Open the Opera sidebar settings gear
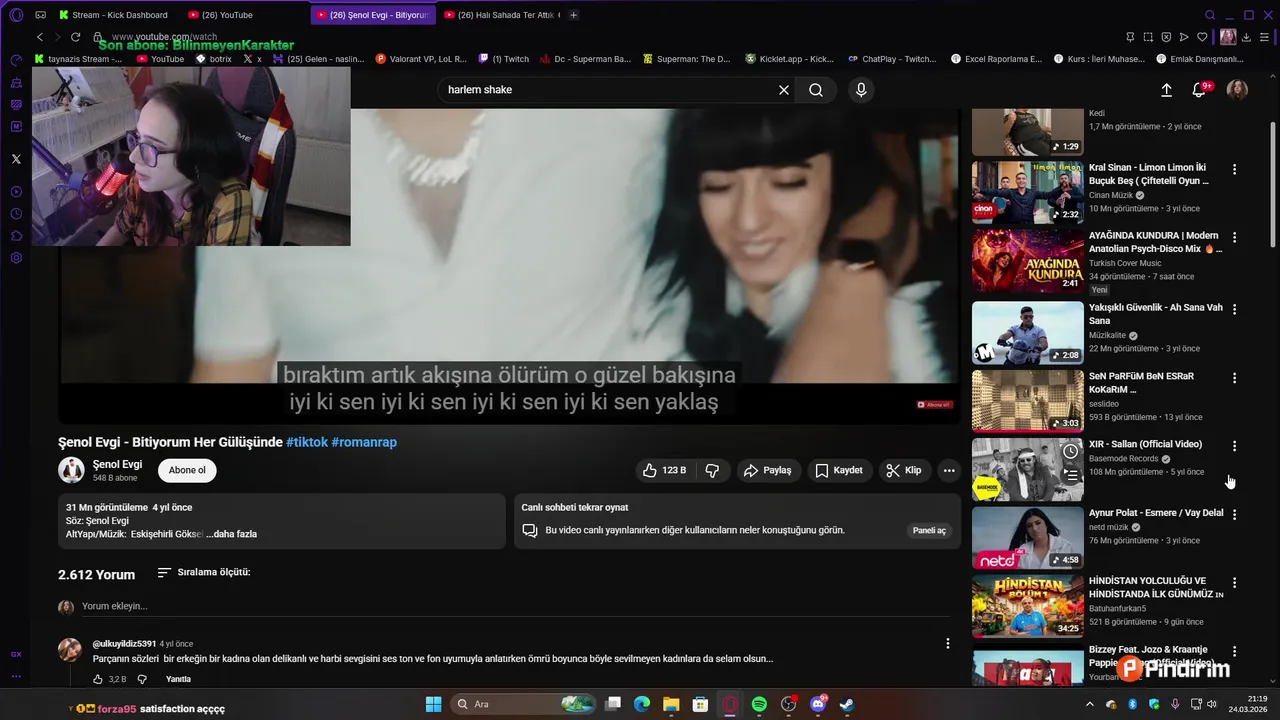The image size is (1280, 720). (x=16, y=258)
